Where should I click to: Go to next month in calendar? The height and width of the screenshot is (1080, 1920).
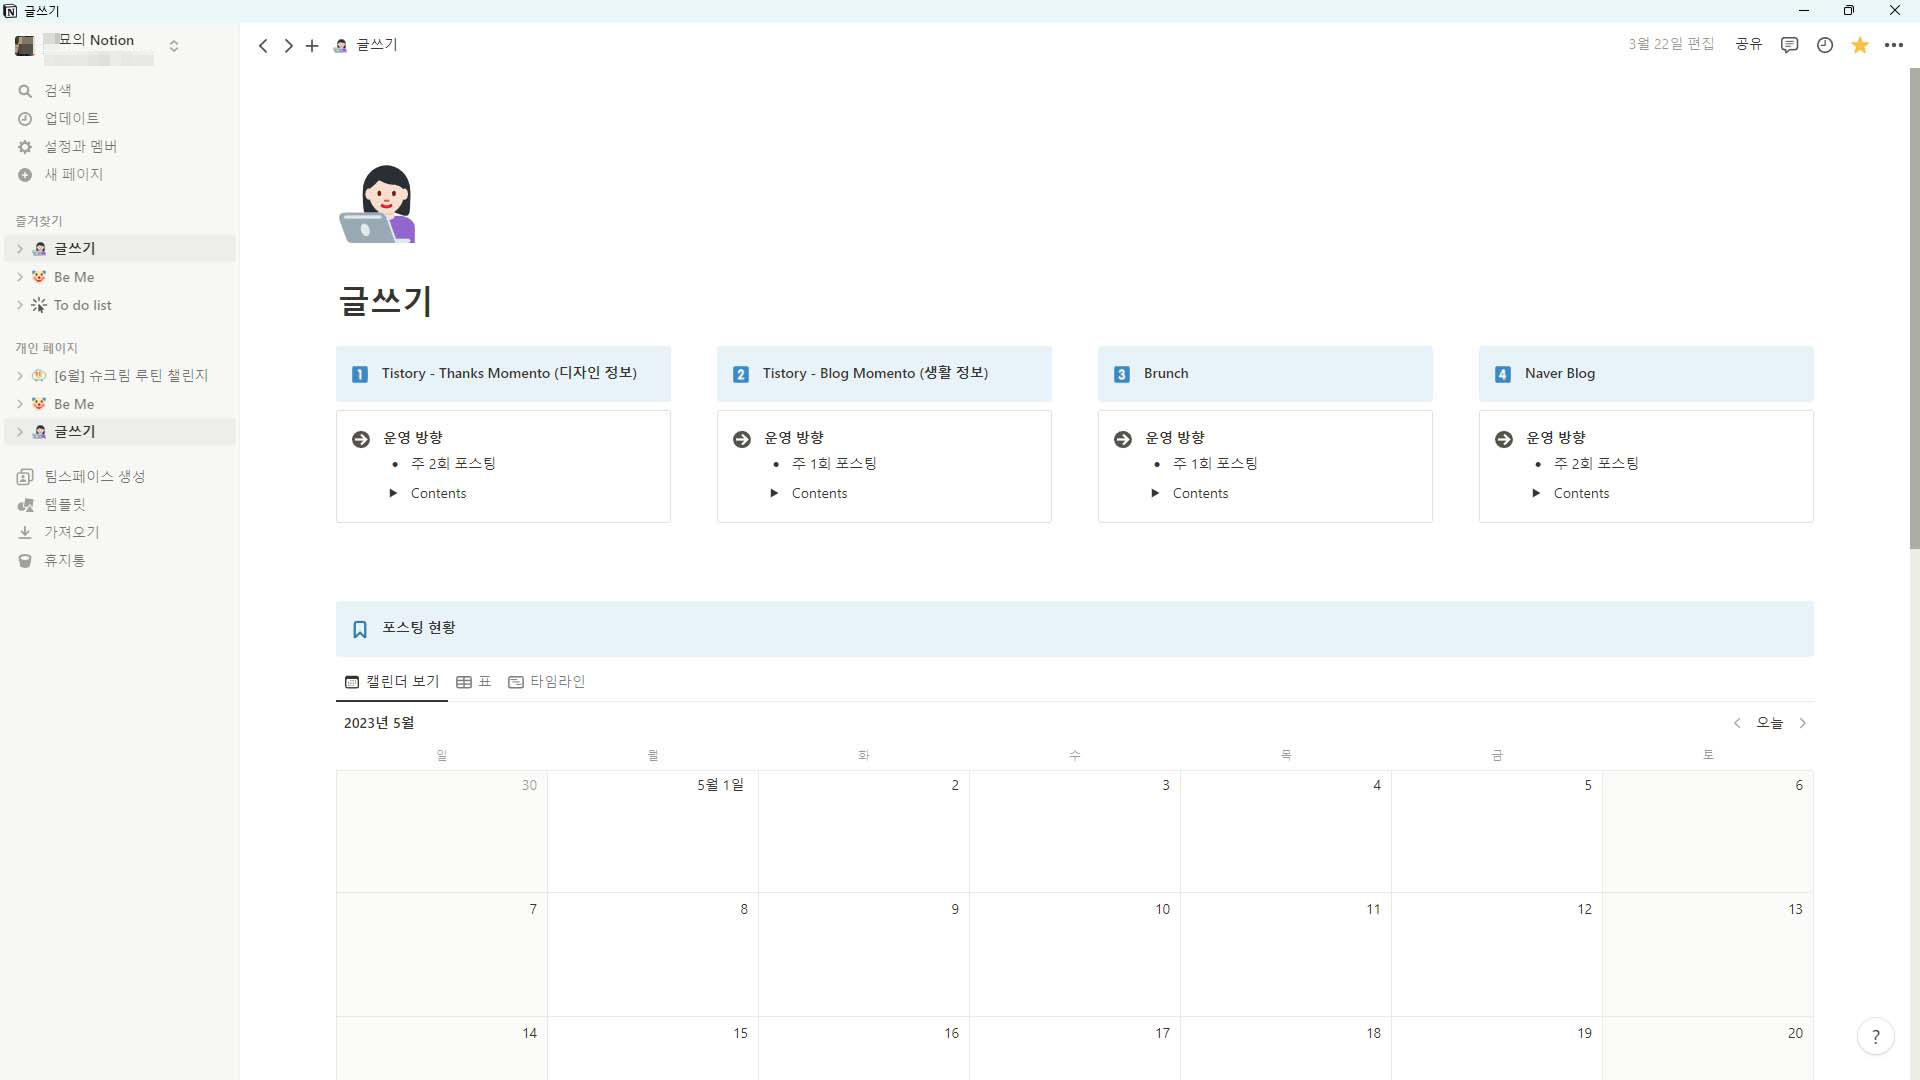pyautogui.click(x=1803, y=723)
